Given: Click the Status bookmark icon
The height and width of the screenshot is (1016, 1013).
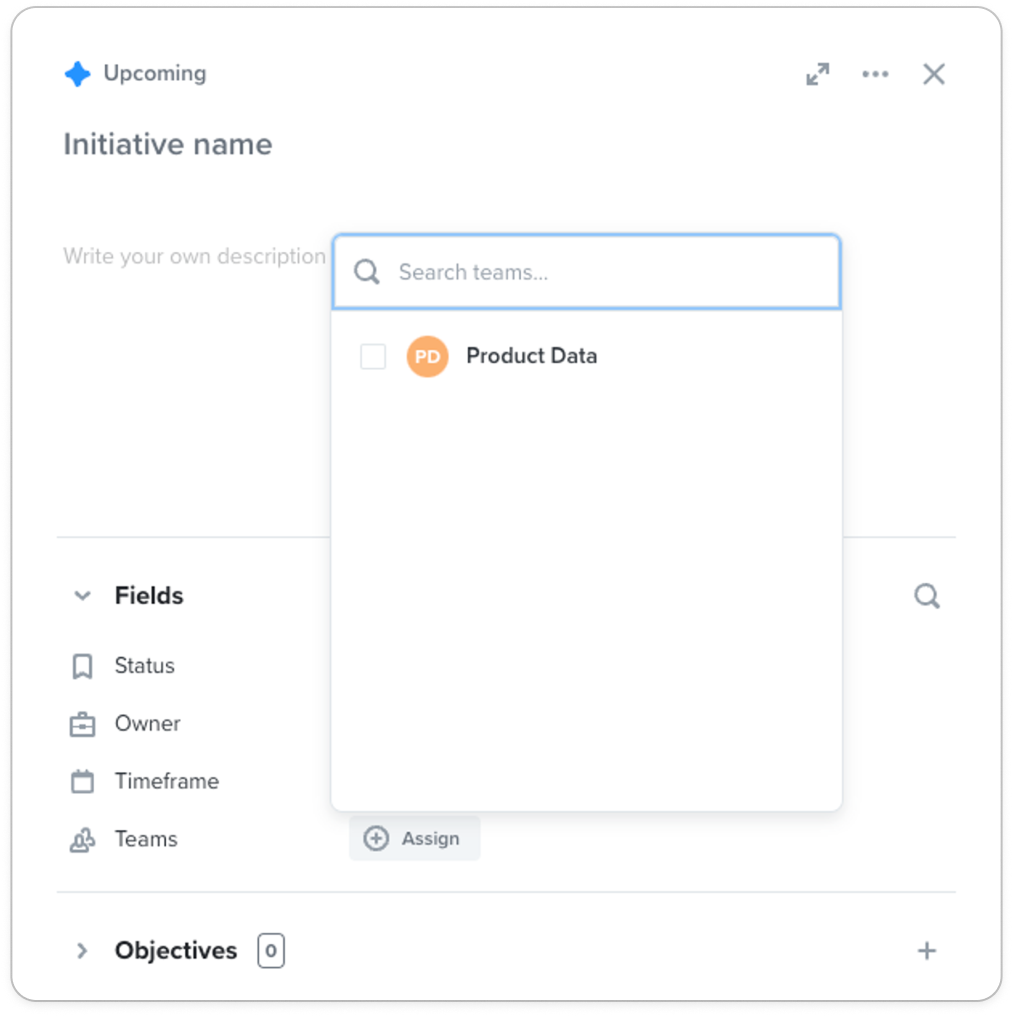Looking at the screenshot, I should (x=82, y=666).
